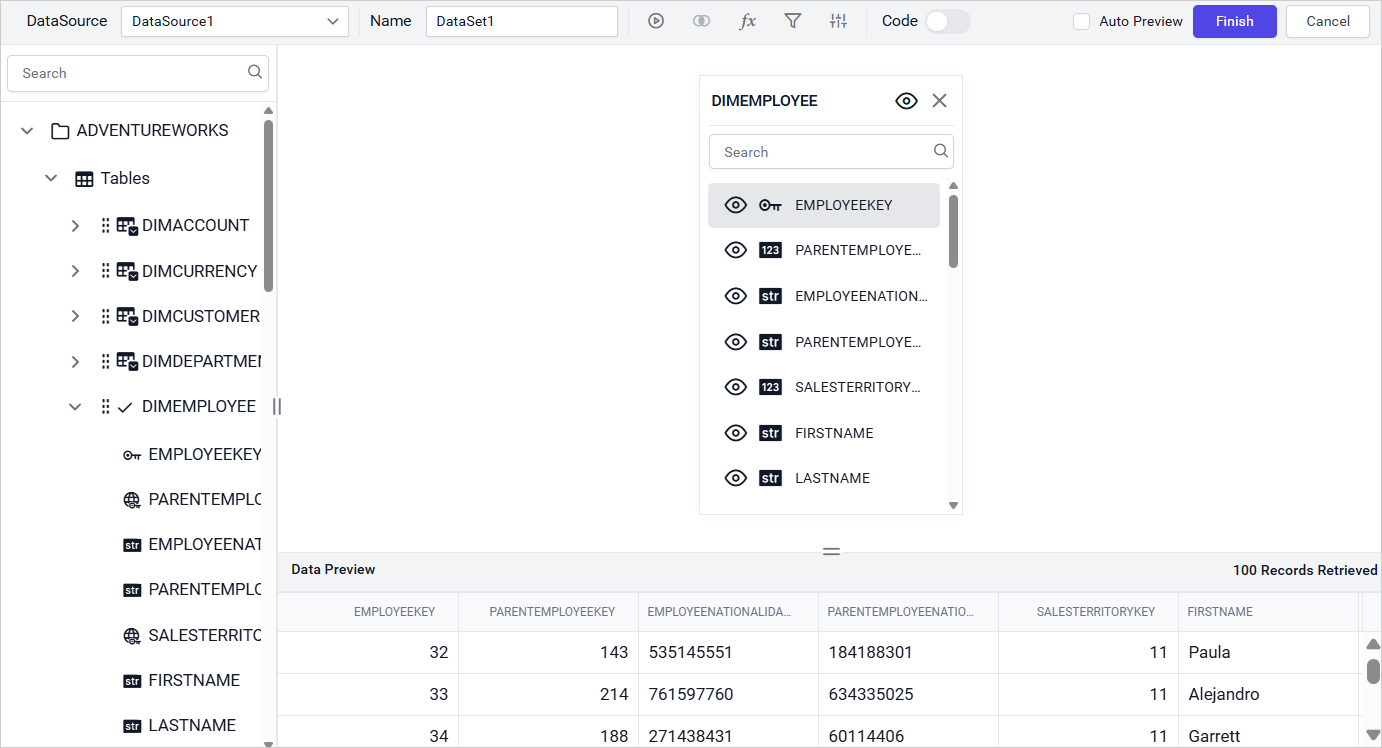Open the filter icon in toolbar
The image size is (1382, 748).
793,21
